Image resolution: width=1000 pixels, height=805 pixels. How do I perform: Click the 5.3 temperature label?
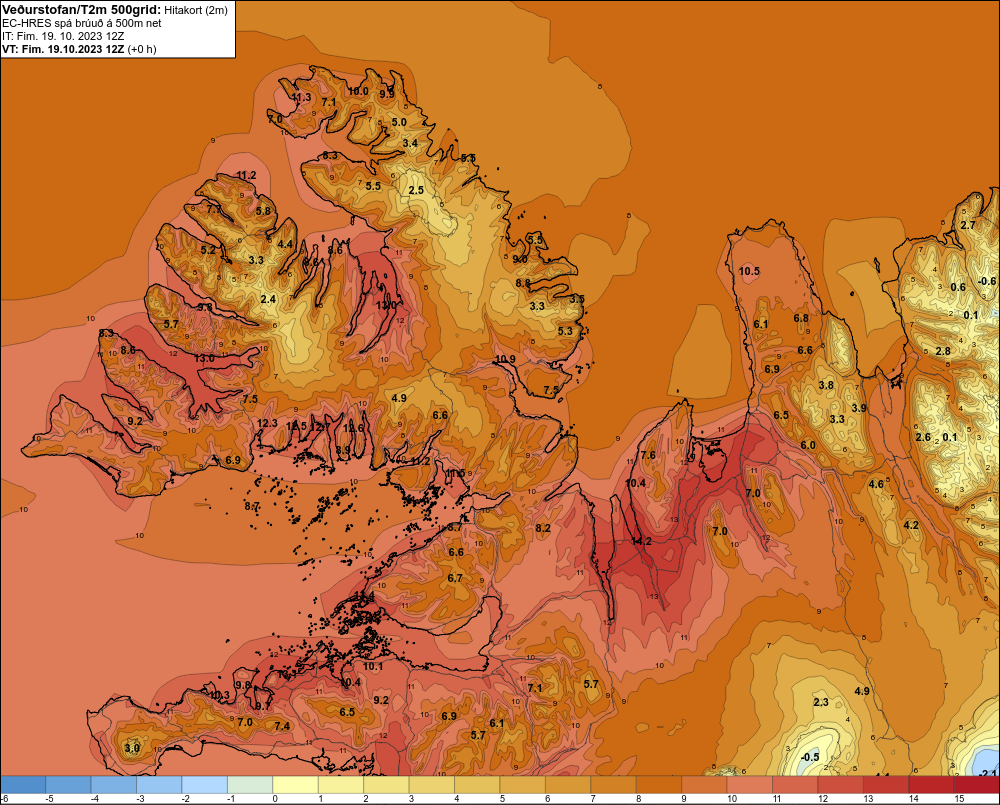click(x=565, y=331)
